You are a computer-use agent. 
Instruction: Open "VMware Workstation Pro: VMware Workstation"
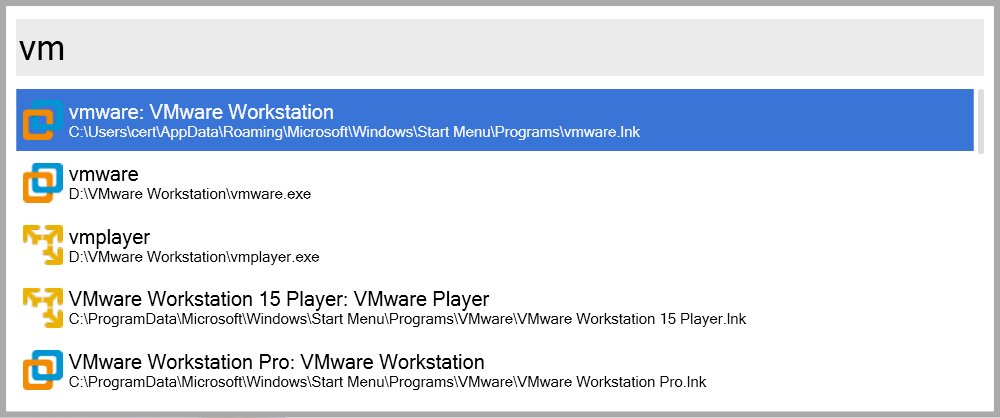tap(276, 362)
